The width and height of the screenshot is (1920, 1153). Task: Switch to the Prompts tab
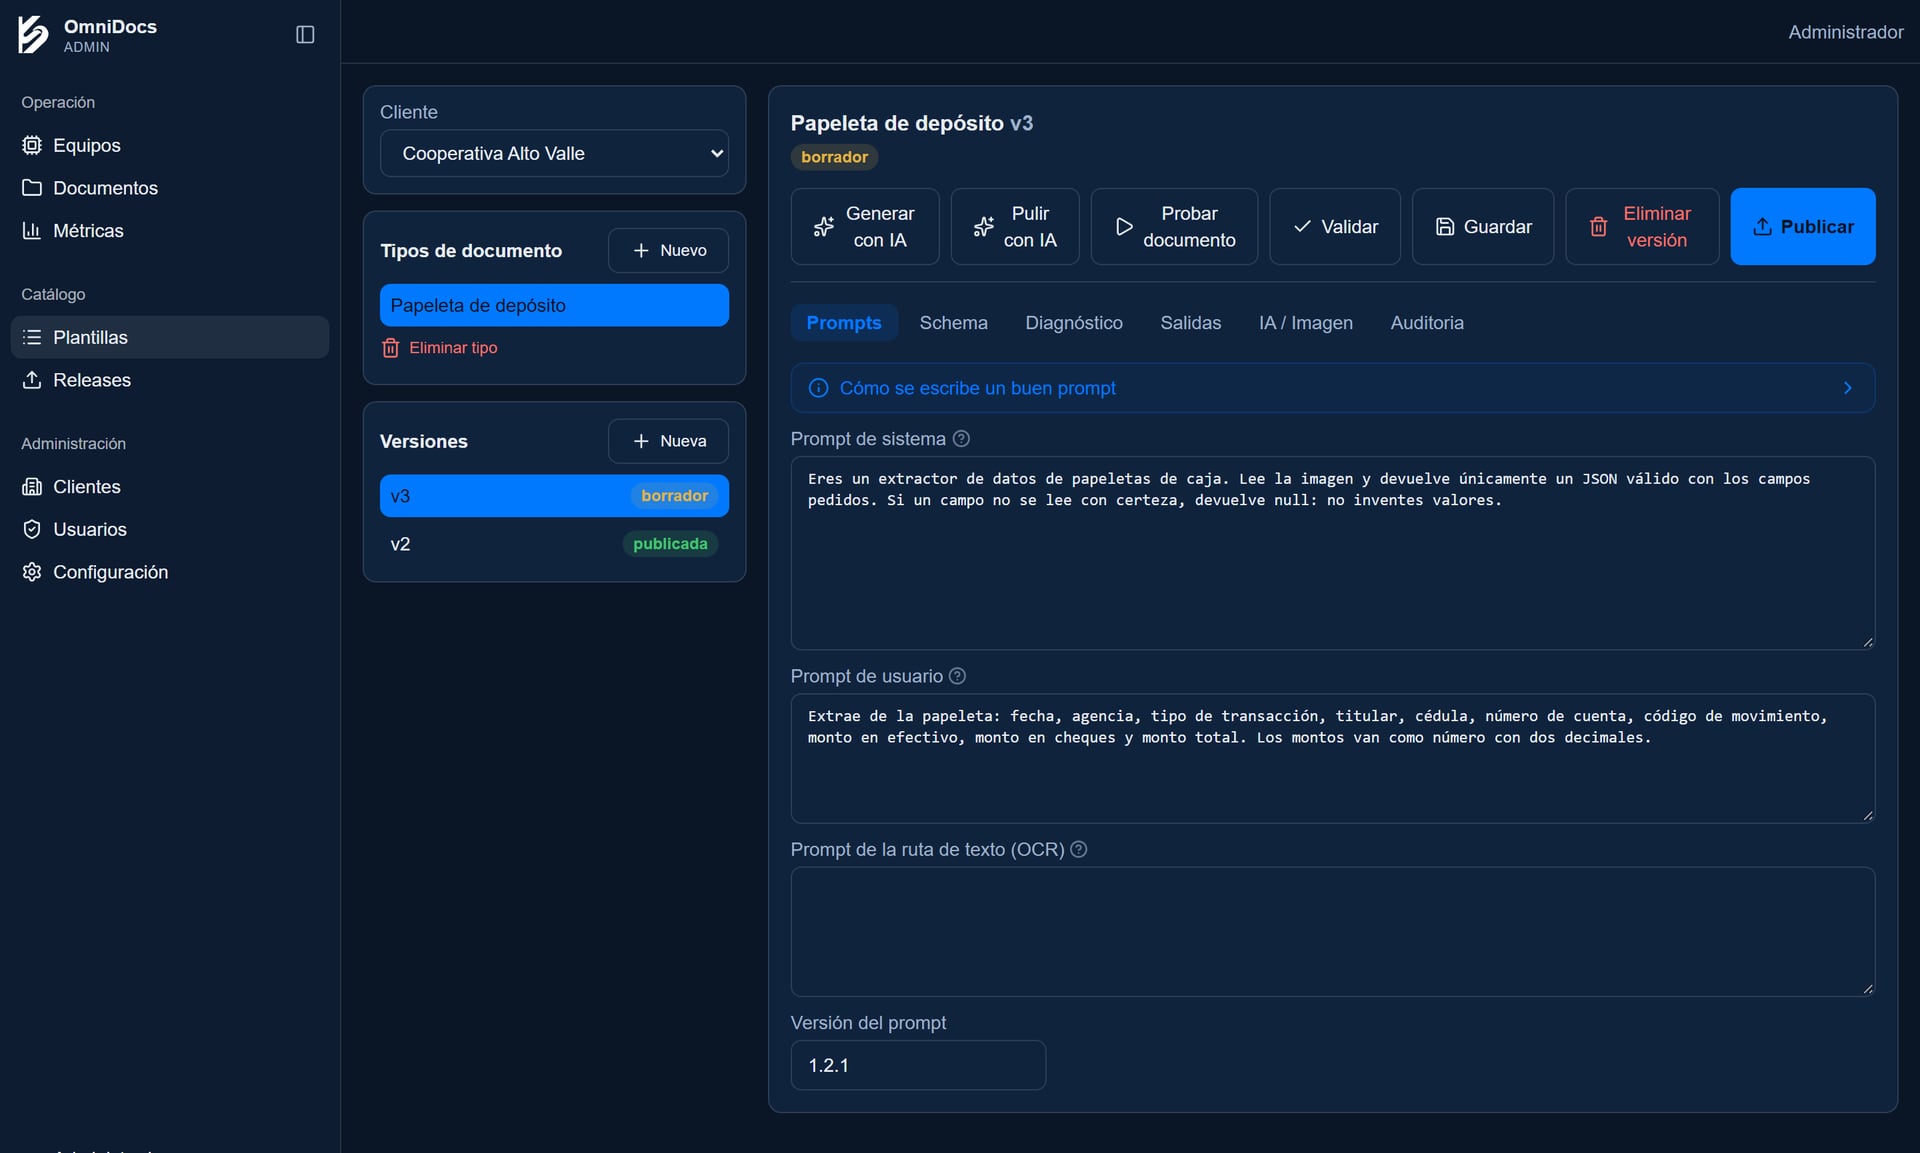[844, 323]
